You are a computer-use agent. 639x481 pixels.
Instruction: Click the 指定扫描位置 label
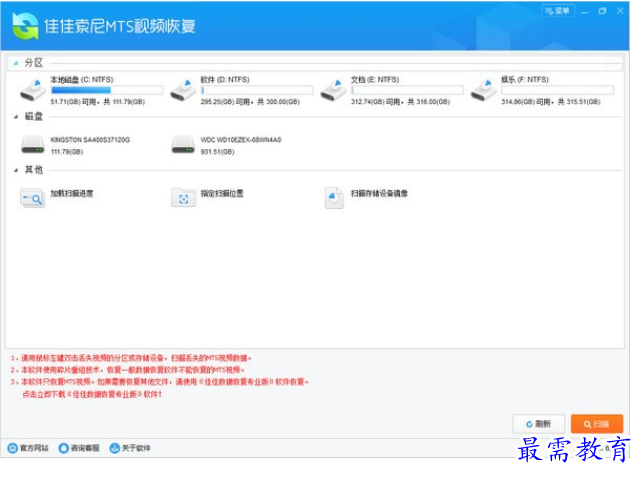(222, 194)
